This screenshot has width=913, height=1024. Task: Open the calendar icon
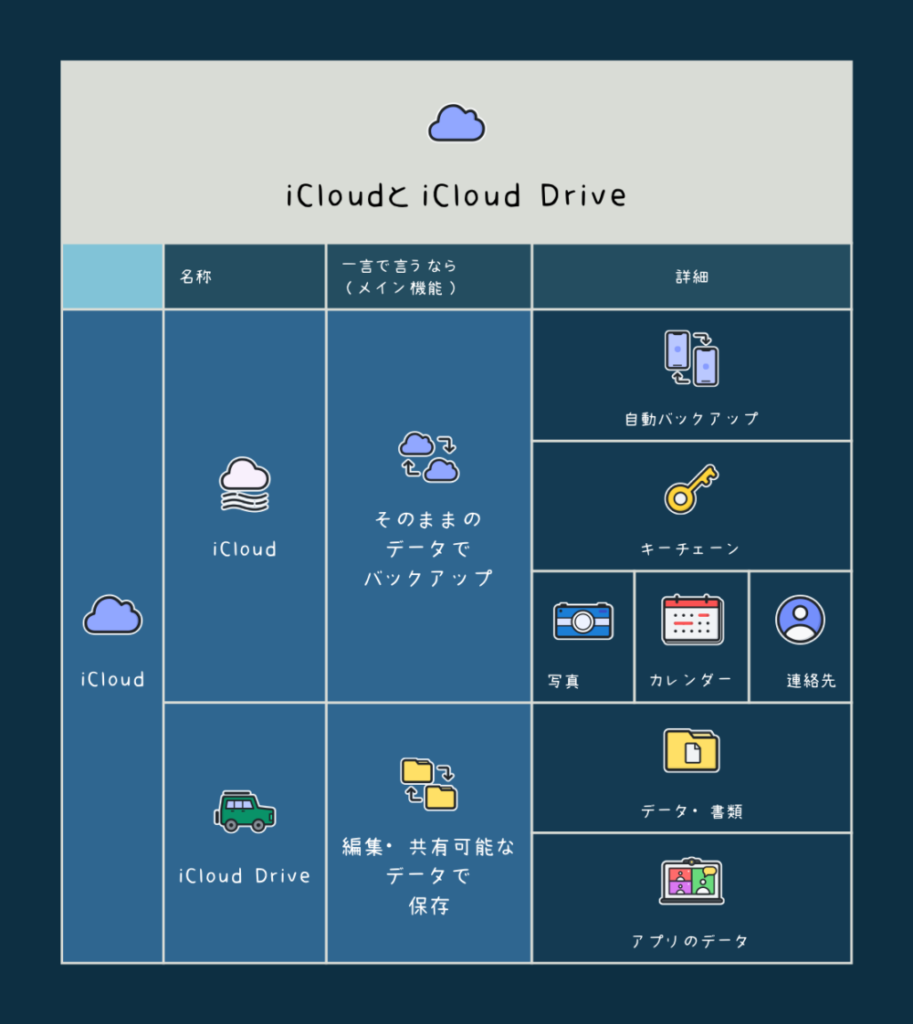pyautogui.click(x=692, y=620)
